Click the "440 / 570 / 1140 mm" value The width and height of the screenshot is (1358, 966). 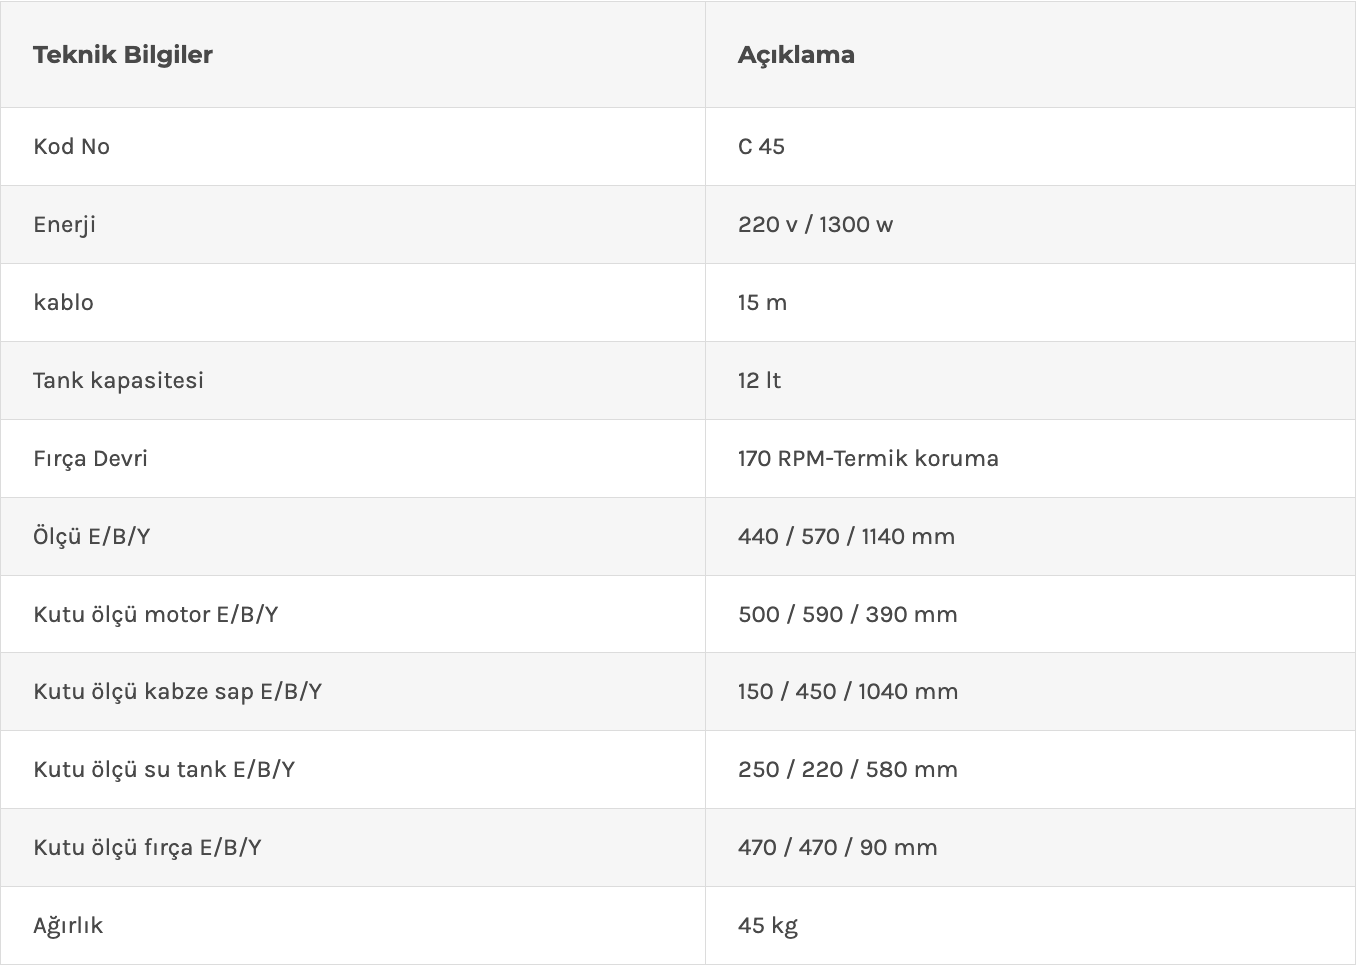tap(846, 537)
